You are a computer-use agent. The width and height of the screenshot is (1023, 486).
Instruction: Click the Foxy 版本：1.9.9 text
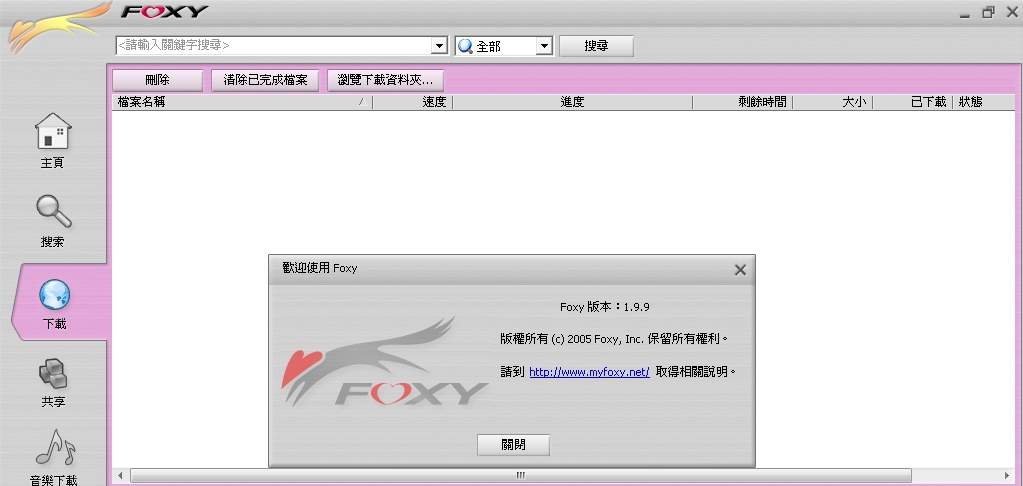pos(604,307)
